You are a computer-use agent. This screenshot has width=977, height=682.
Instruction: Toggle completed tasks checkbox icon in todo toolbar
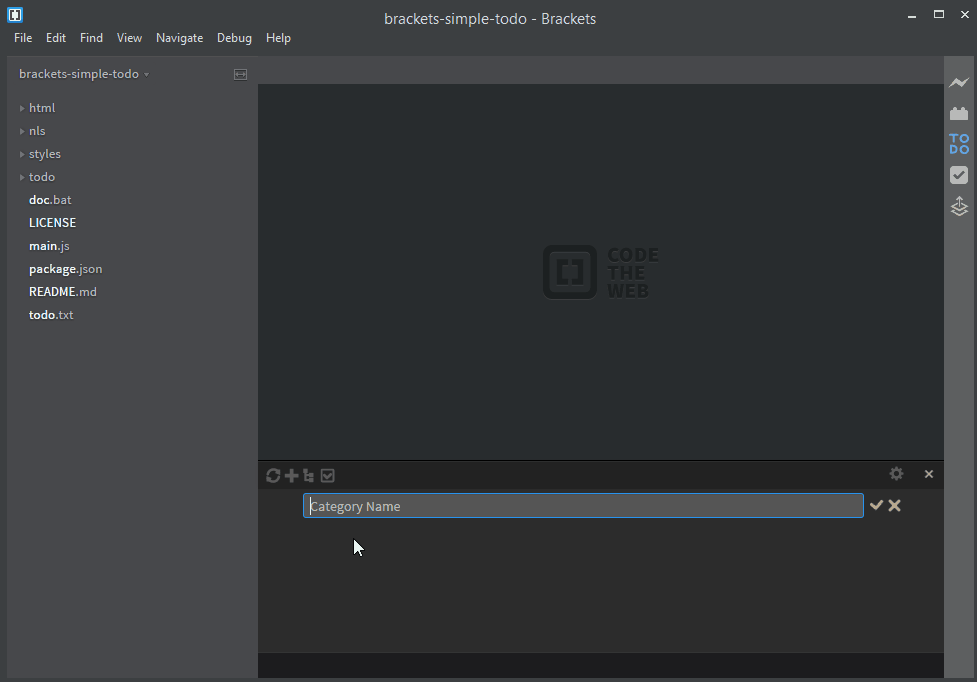point(328,476)
